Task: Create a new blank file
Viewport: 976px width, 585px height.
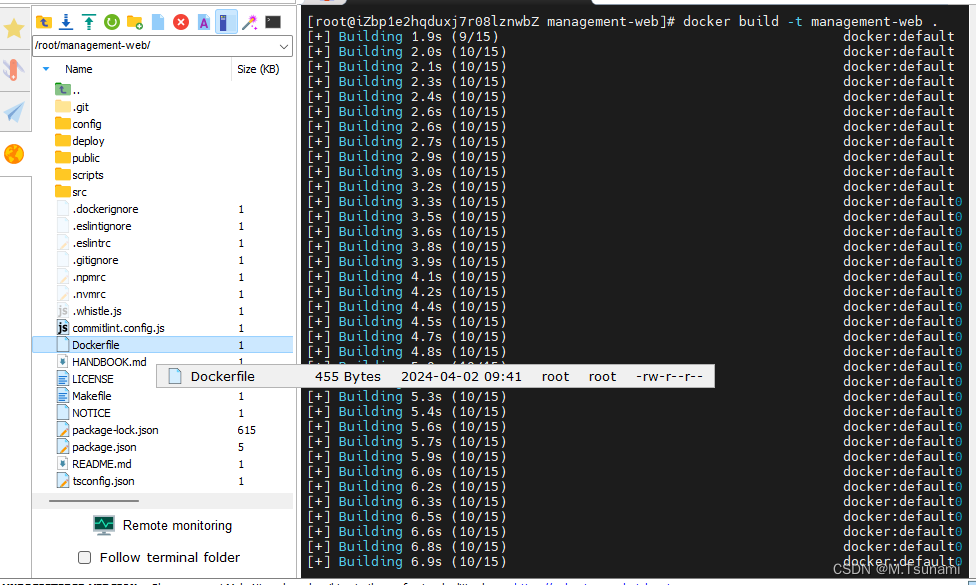Action: 158,21
